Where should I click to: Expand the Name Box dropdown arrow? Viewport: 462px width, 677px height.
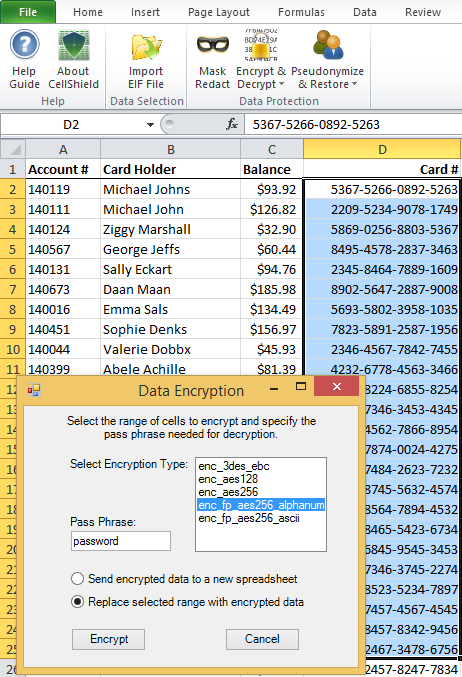150,125
